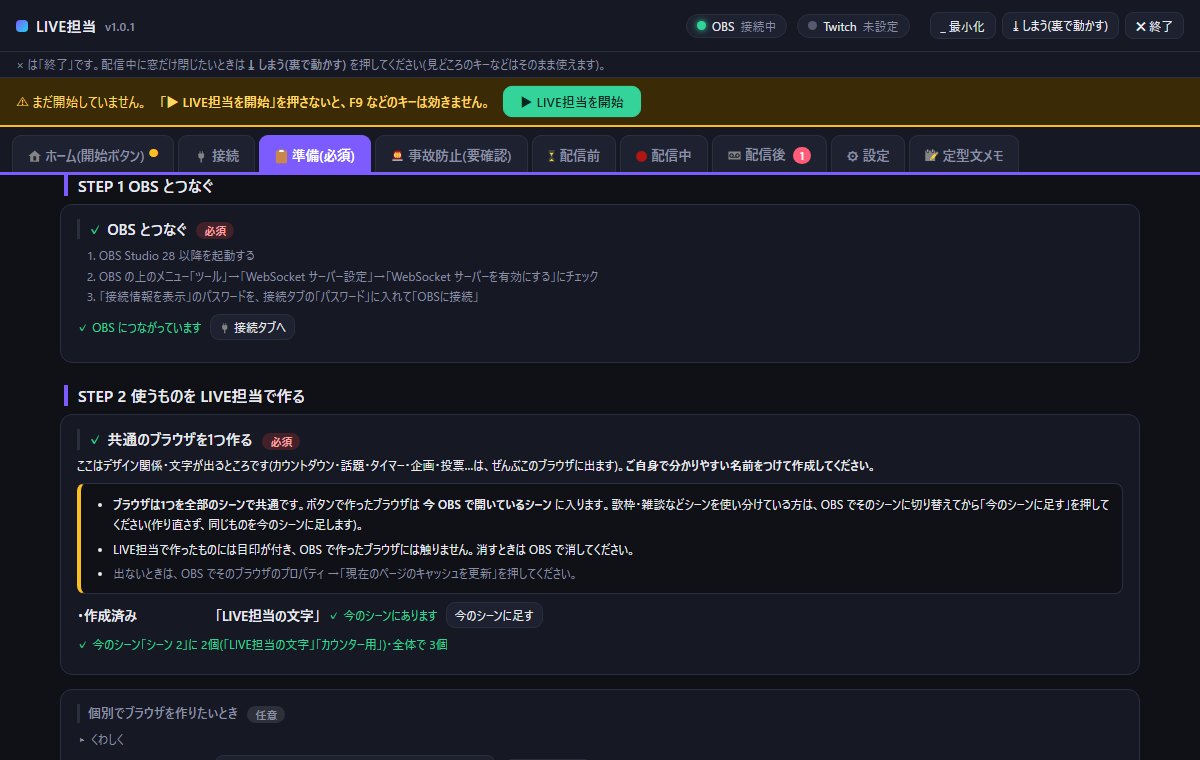Click the OBS につながっています status text
The image size is (1200, 760).
[x=140, y=327]
